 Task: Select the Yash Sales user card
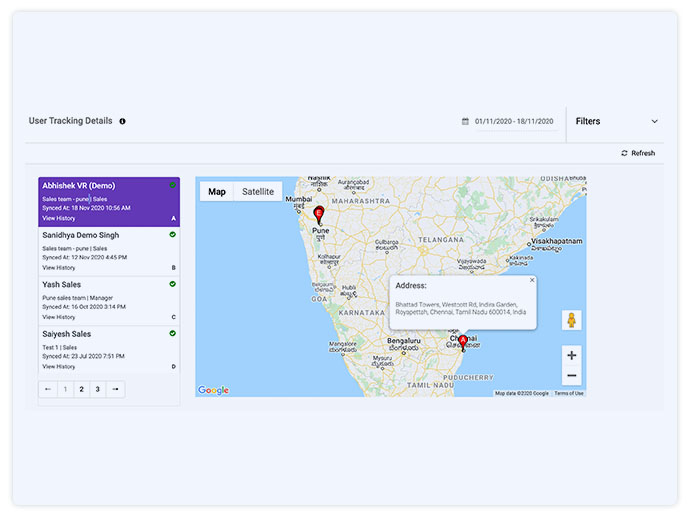[109, 300]
